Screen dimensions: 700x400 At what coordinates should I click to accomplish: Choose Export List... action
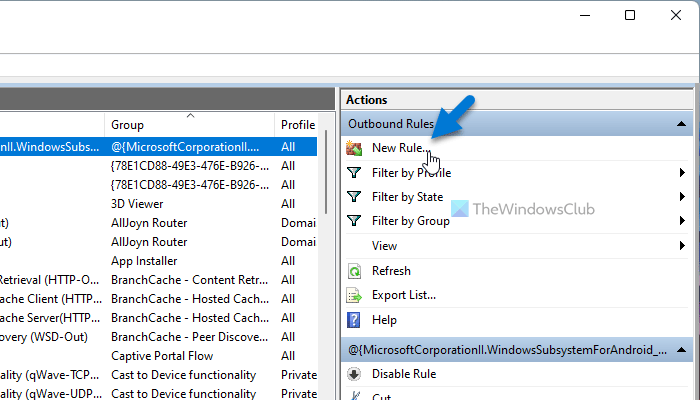(x=404, y=295)
